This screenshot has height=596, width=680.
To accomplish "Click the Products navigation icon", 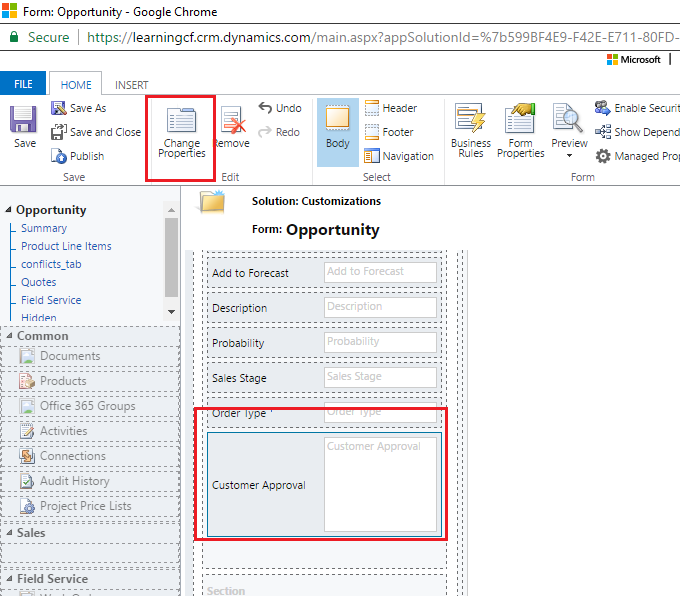I will (x=27, y=381).
